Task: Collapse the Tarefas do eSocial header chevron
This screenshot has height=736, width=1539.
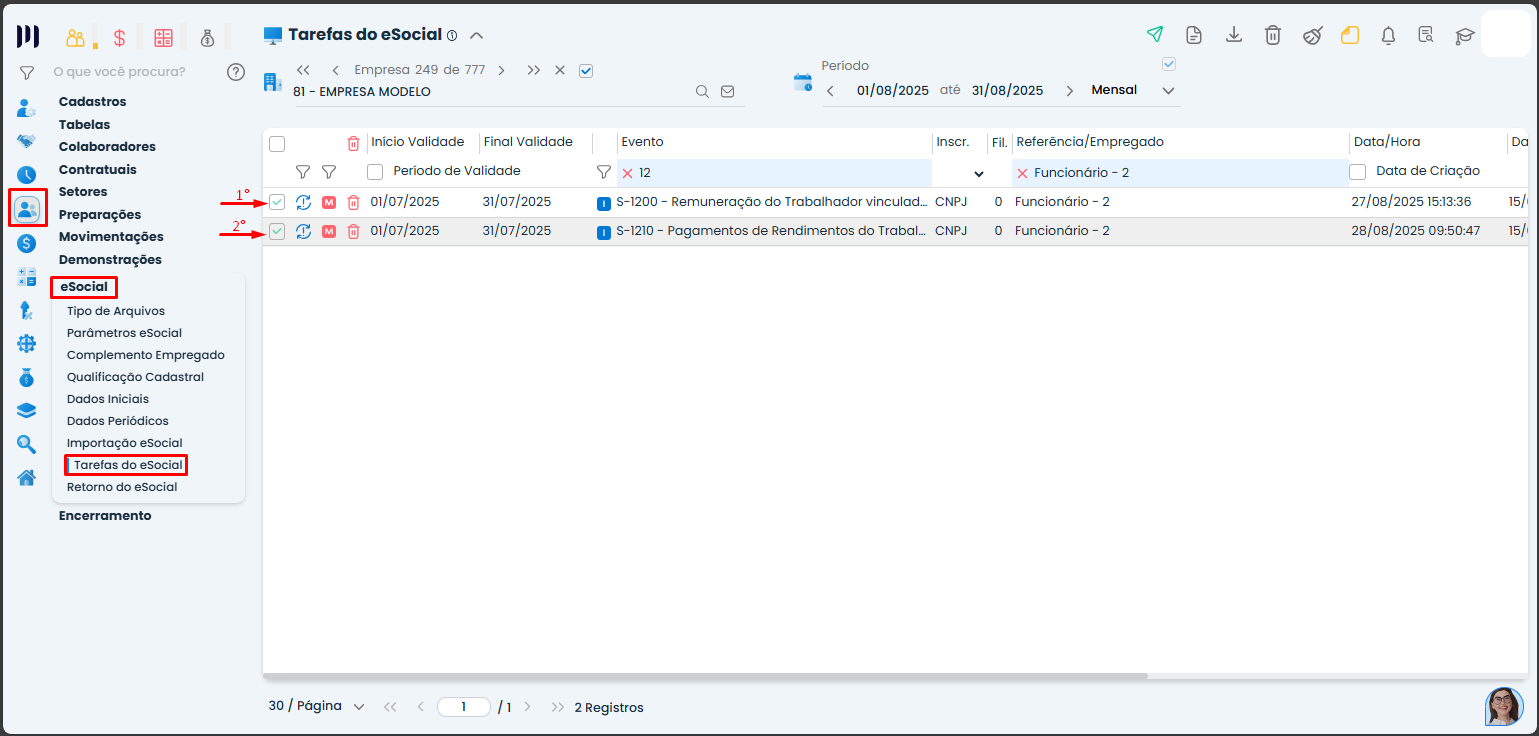Action: [x=477, y=35]
